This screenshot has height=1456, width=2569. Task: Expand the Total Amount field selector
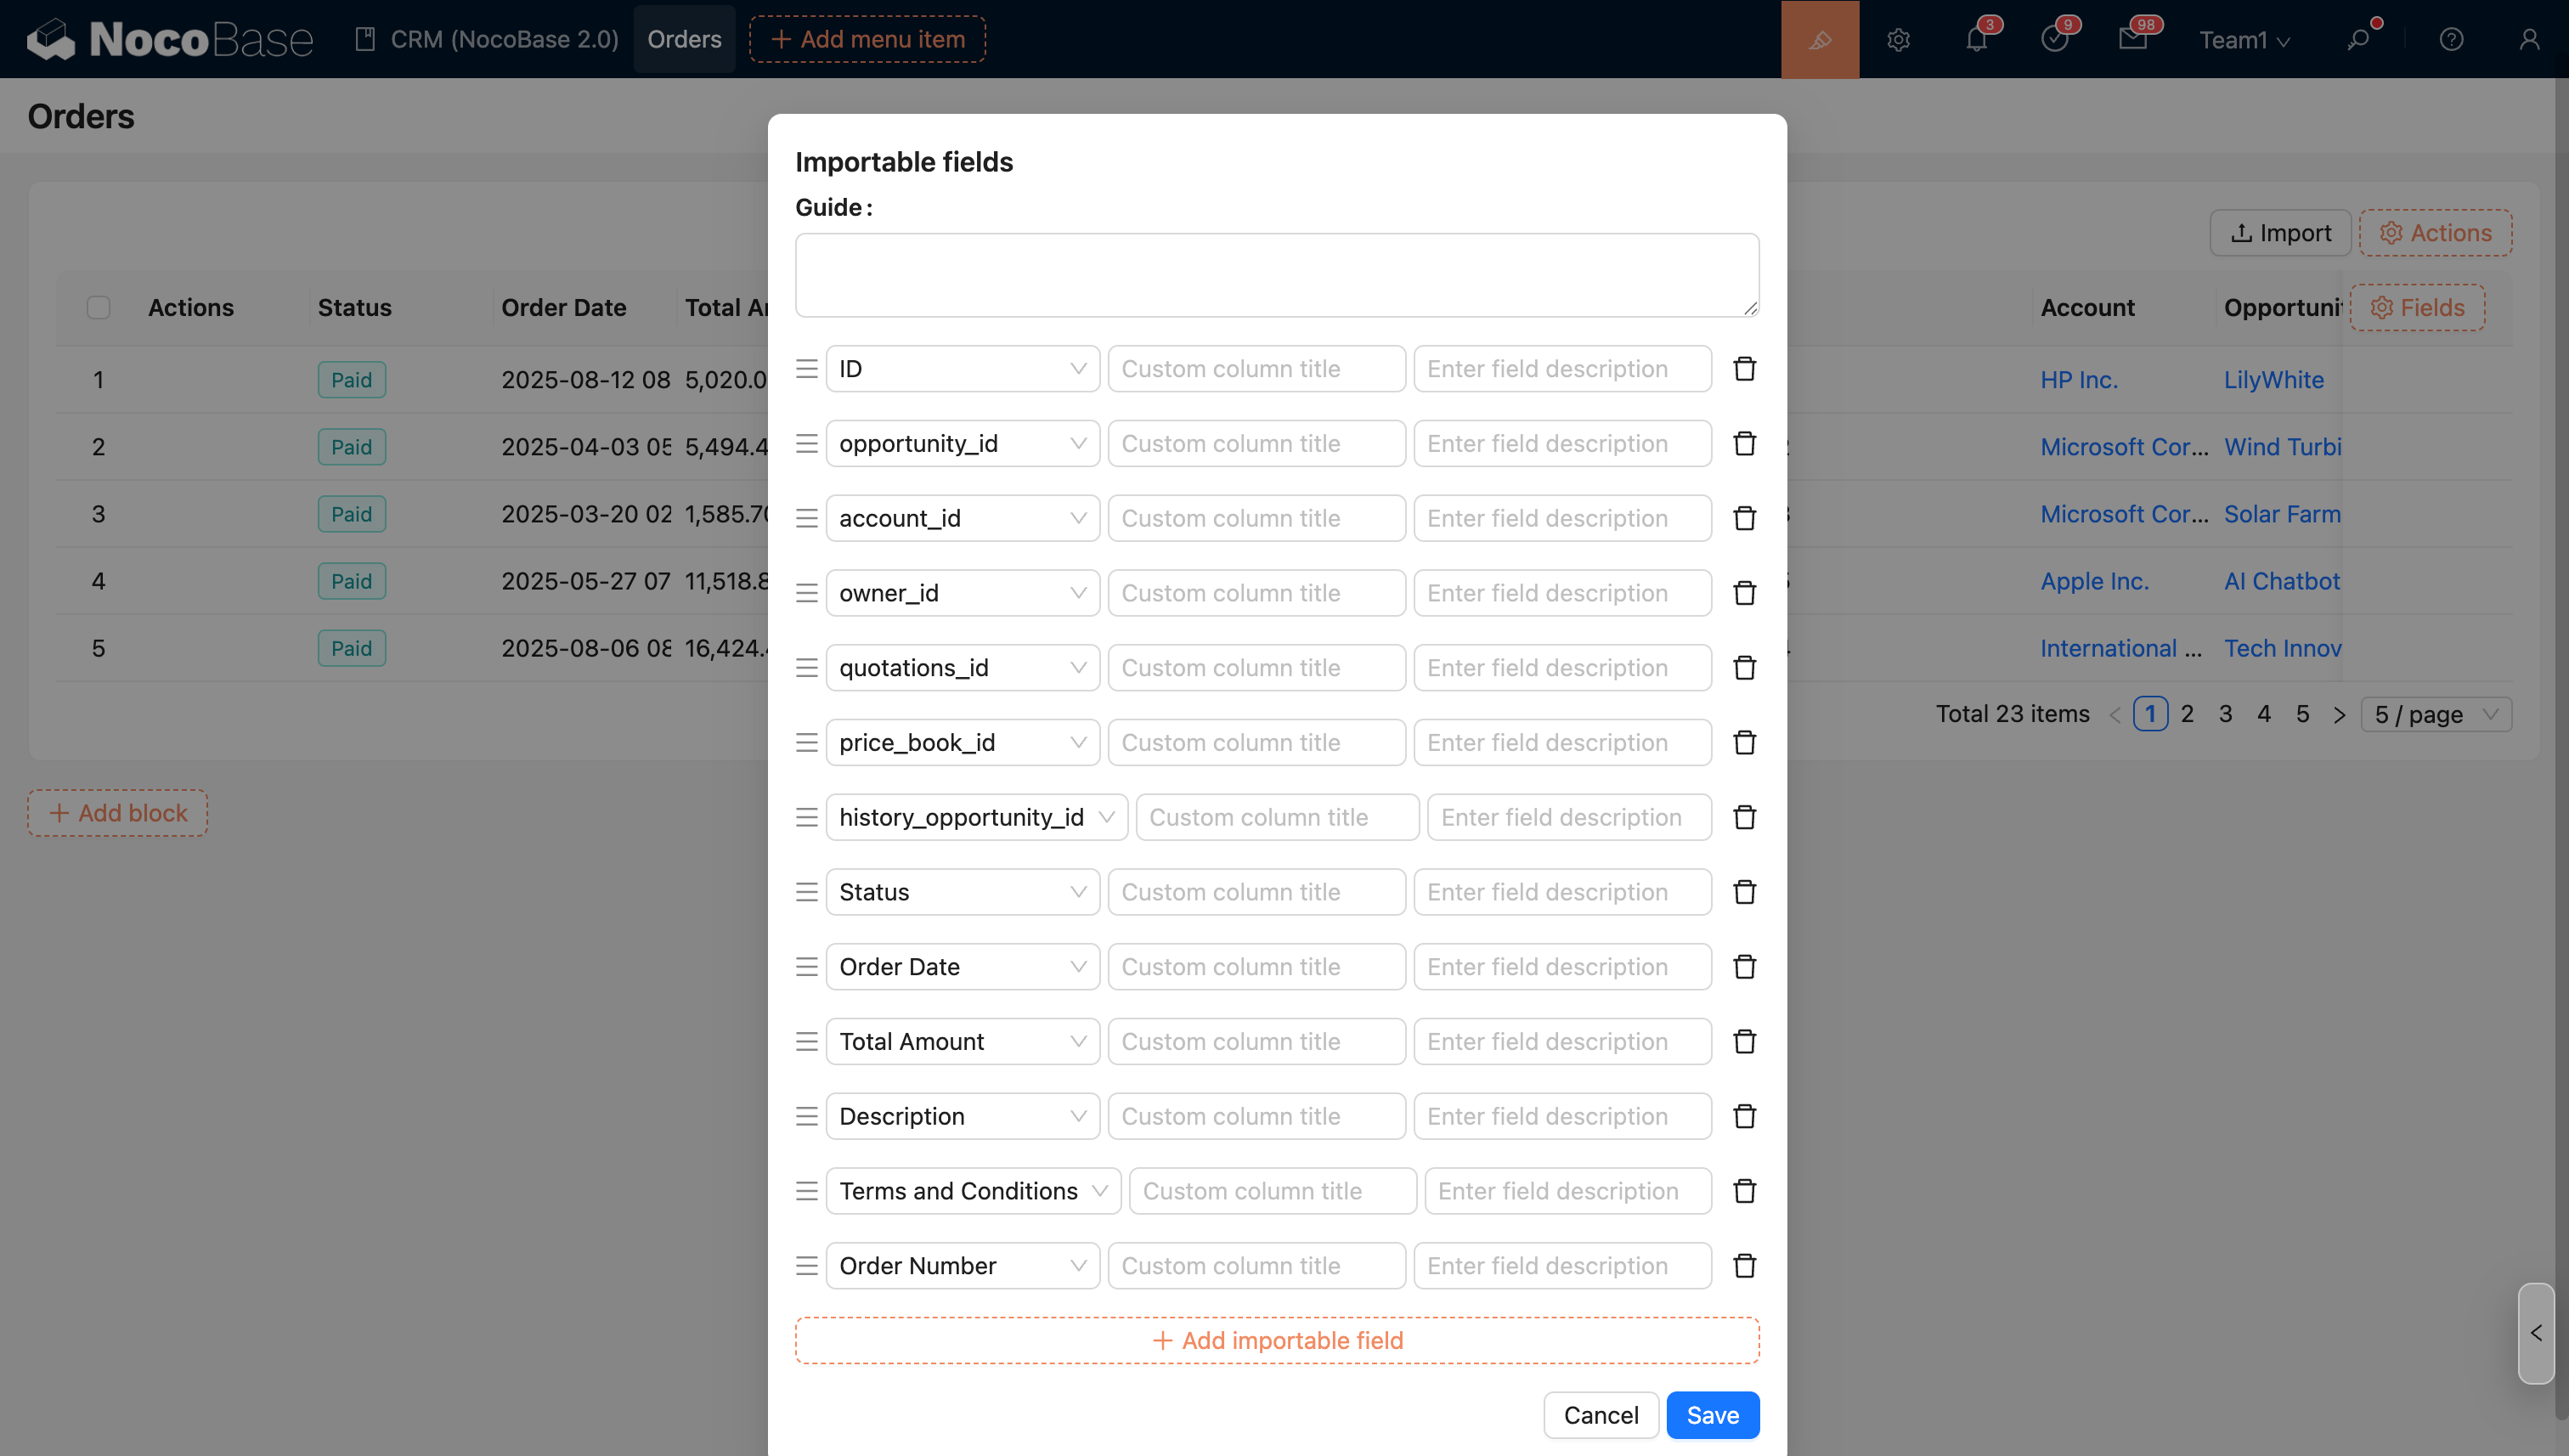point(962,1041)
